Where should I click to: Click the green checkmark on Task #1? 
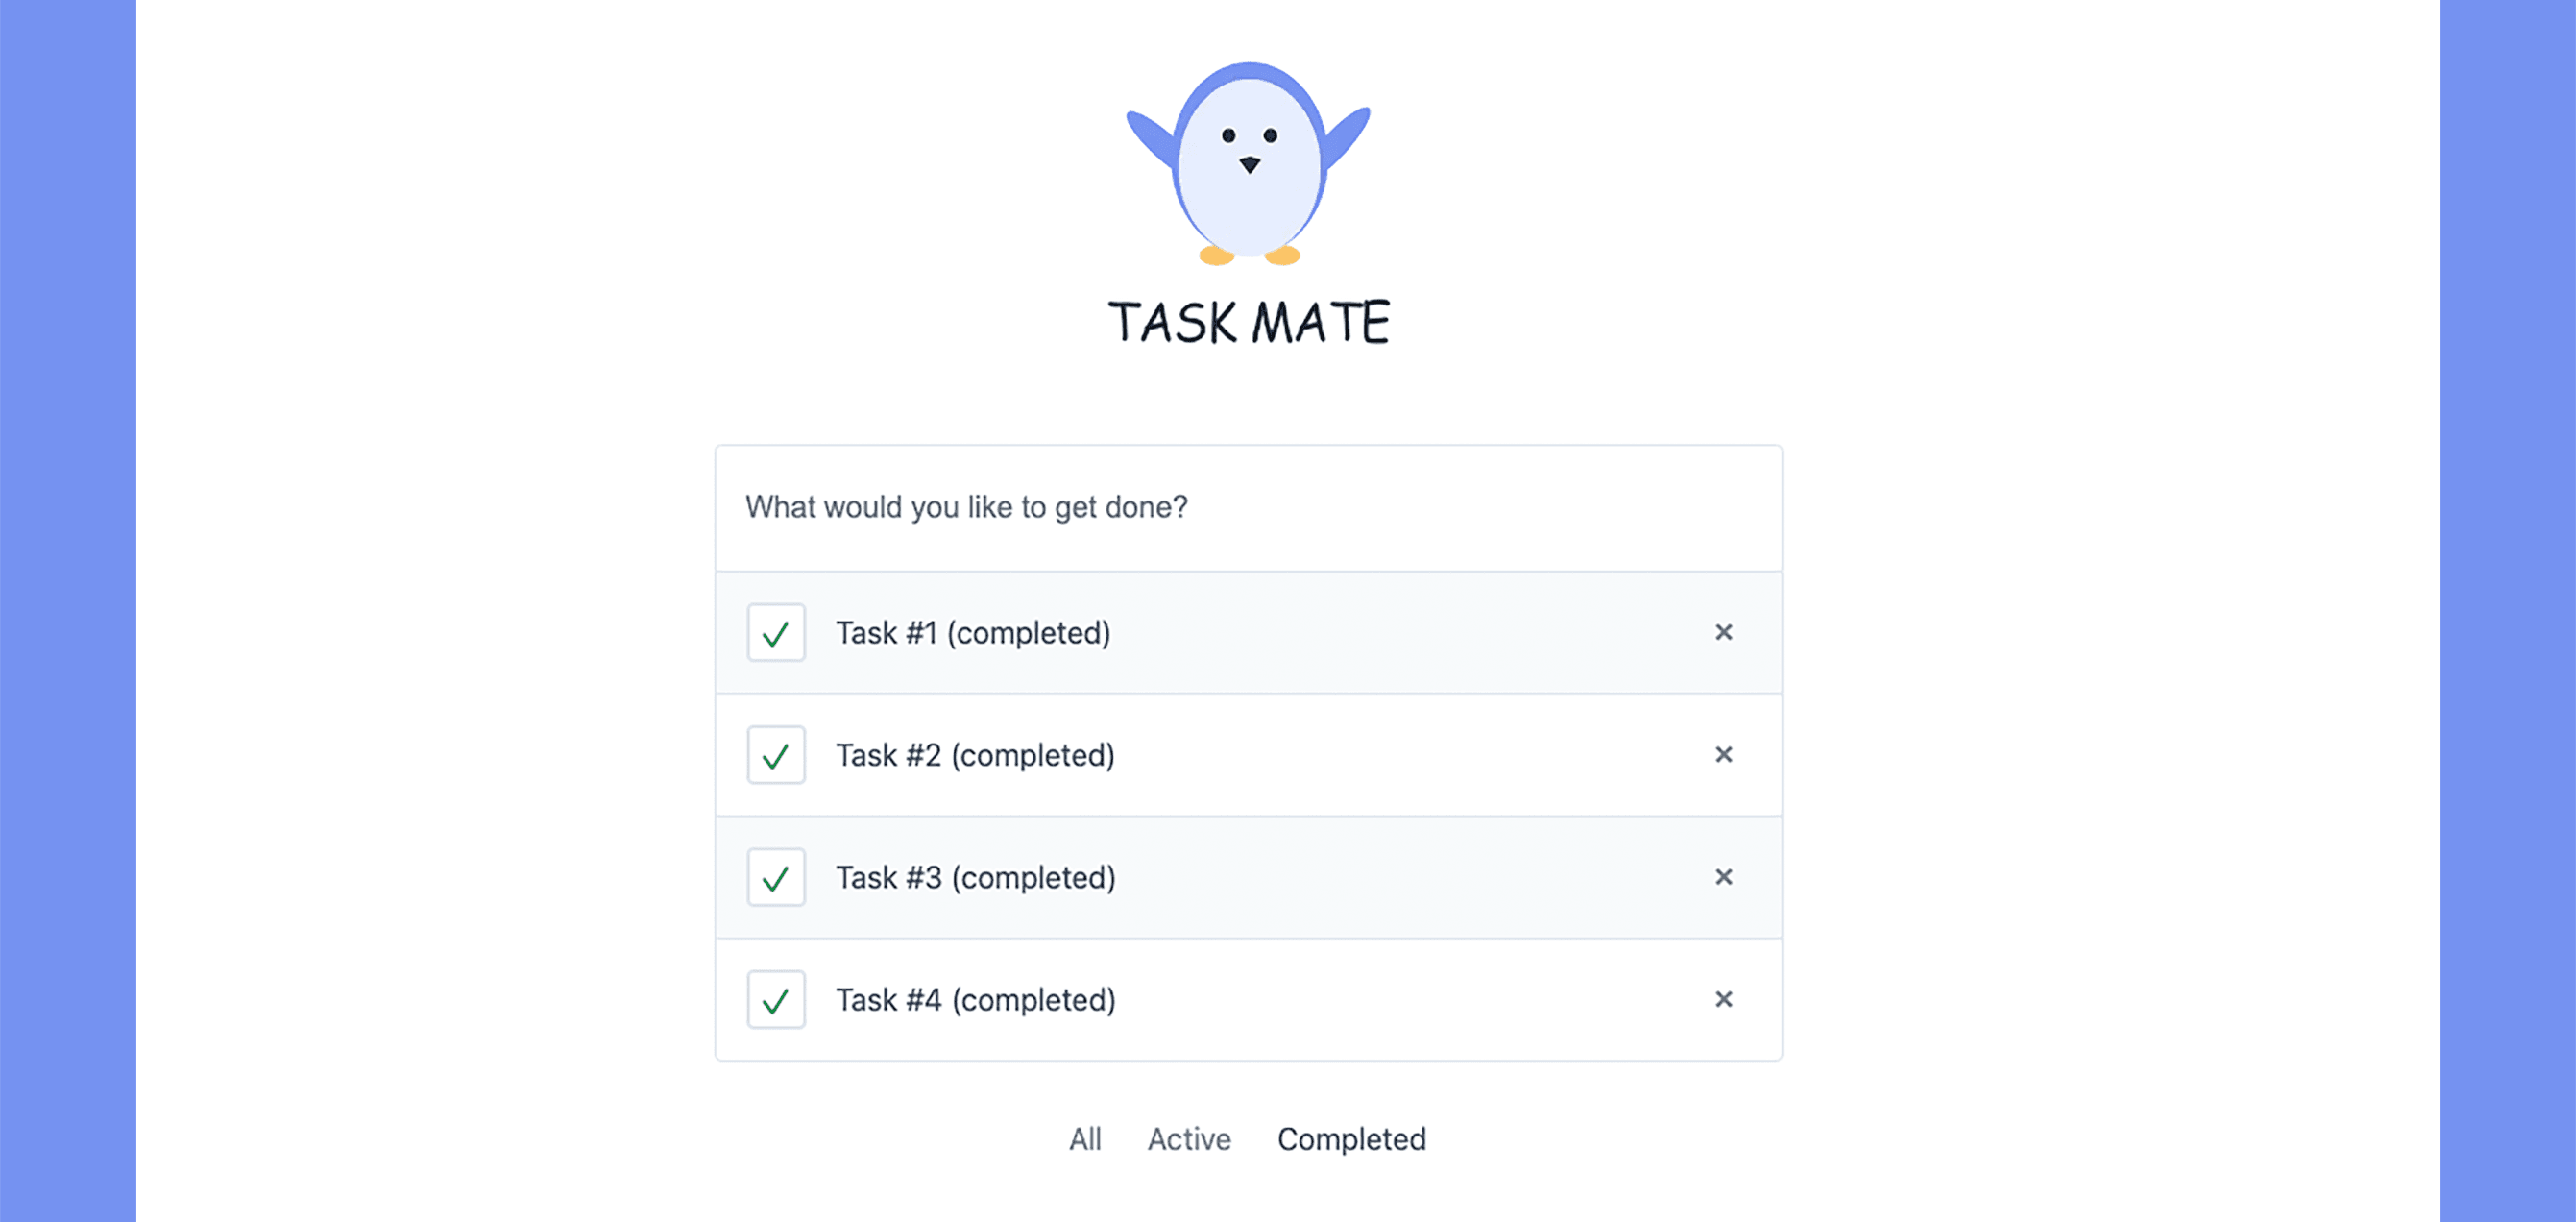(776, 632)
